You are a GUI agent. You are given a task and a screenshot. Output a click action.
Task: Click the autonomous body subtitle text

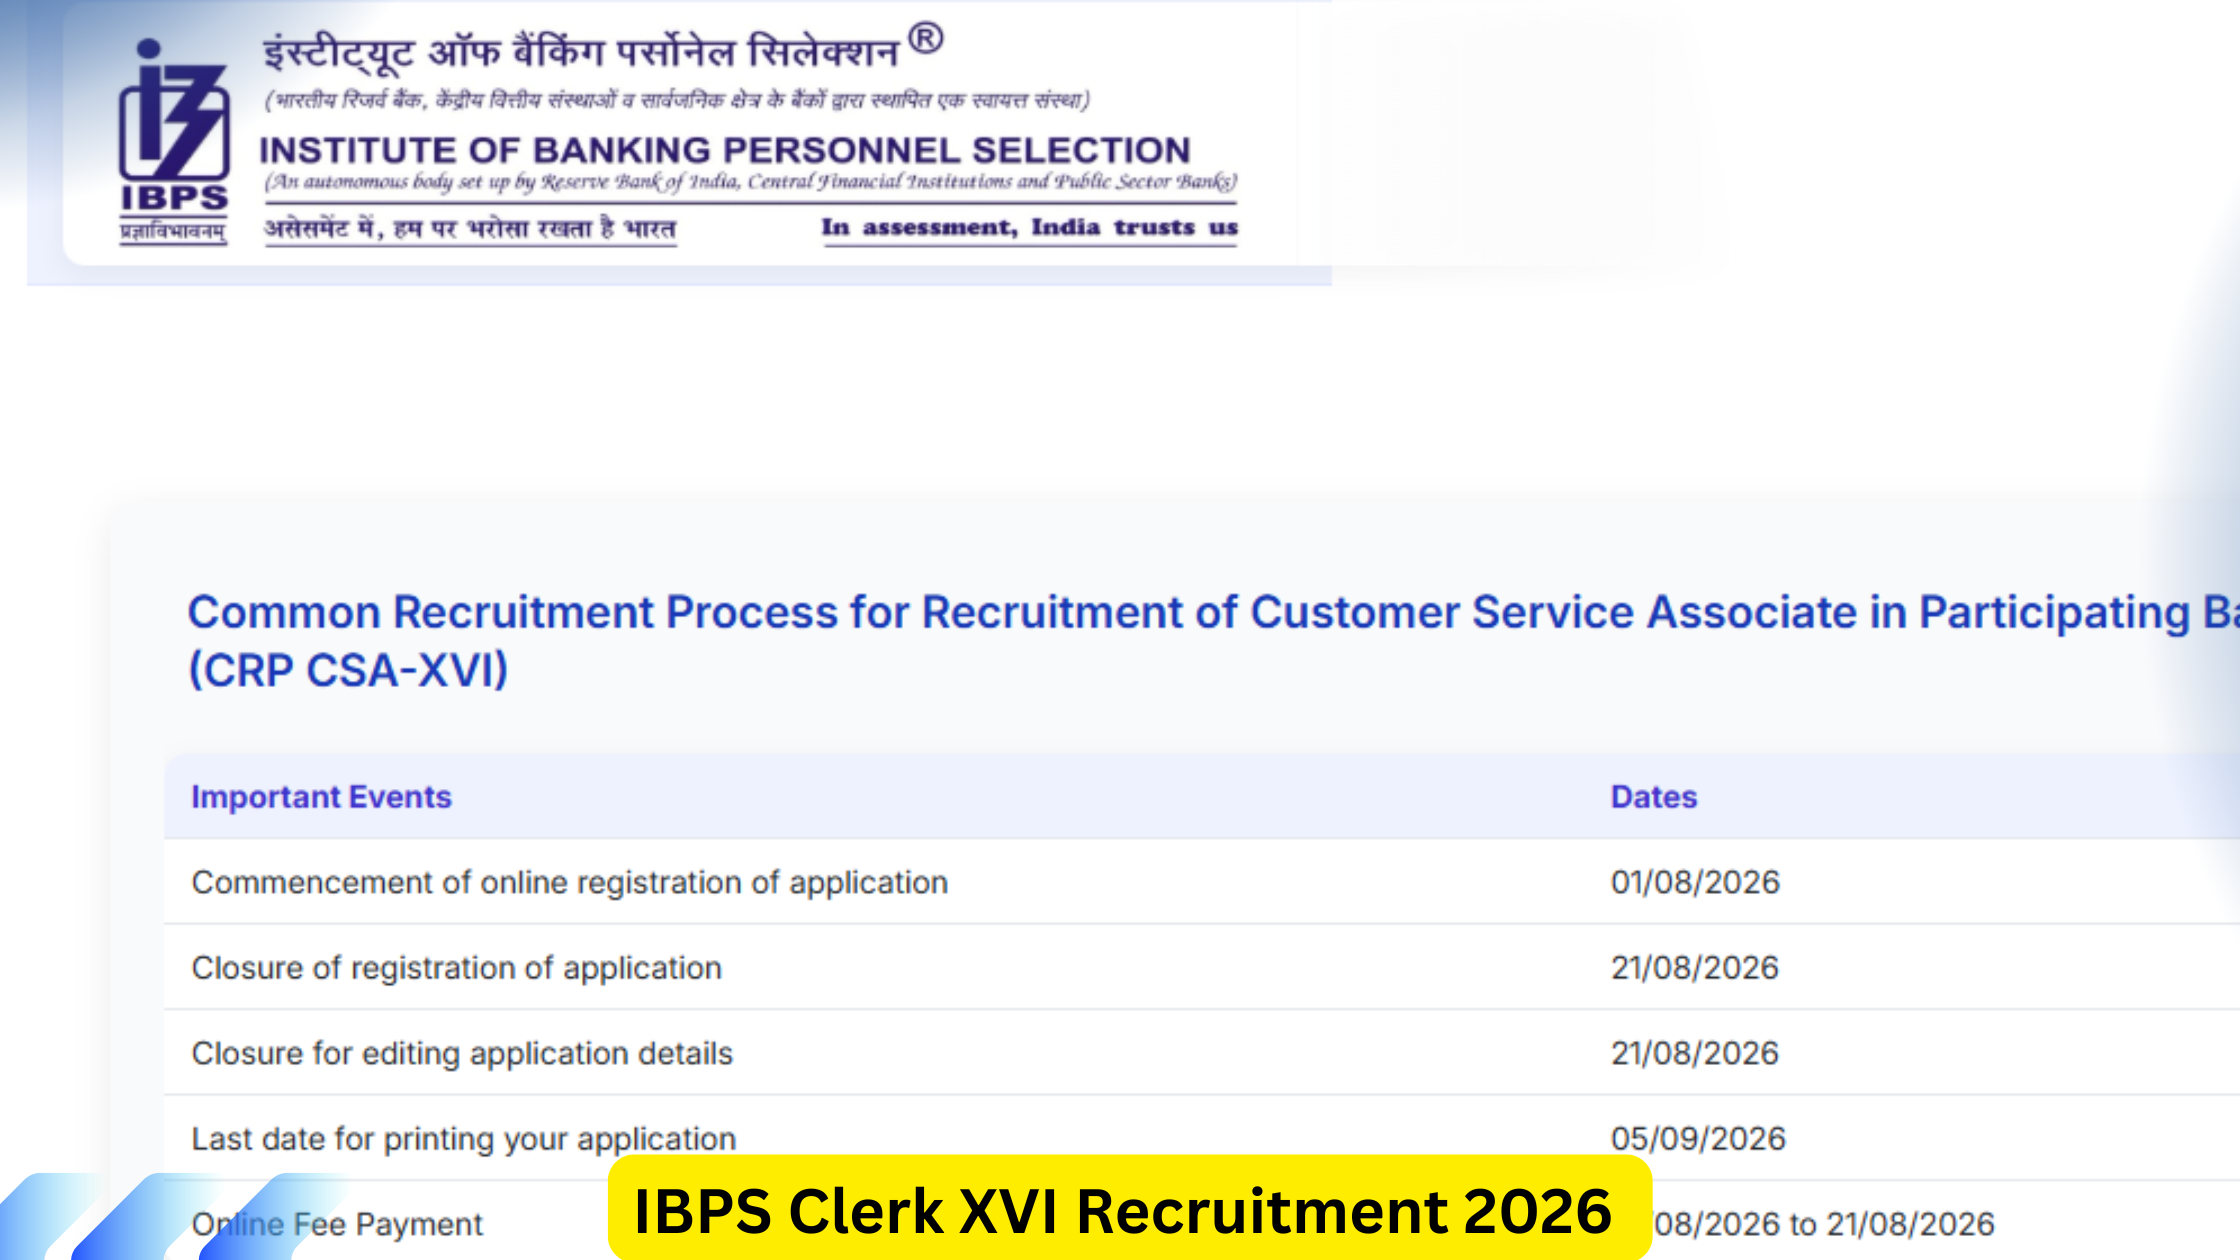tap(750, 182)
